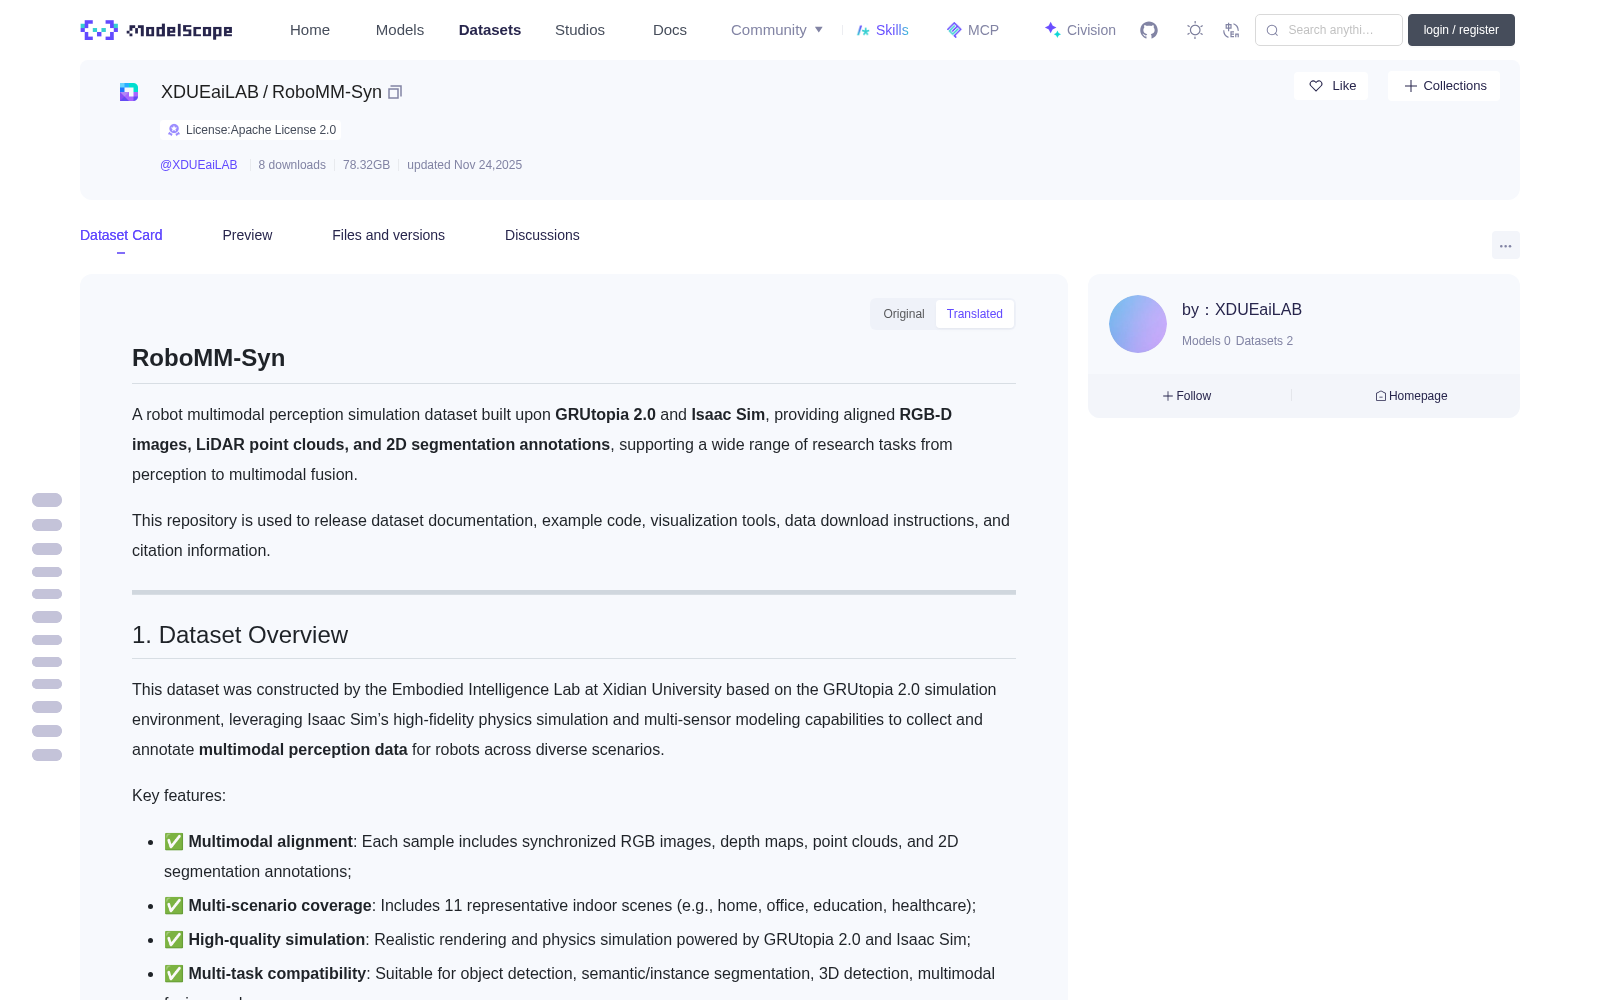Open Files and versions tab
Screen dimensions: 1600x1000
click(x=388, y=235)
